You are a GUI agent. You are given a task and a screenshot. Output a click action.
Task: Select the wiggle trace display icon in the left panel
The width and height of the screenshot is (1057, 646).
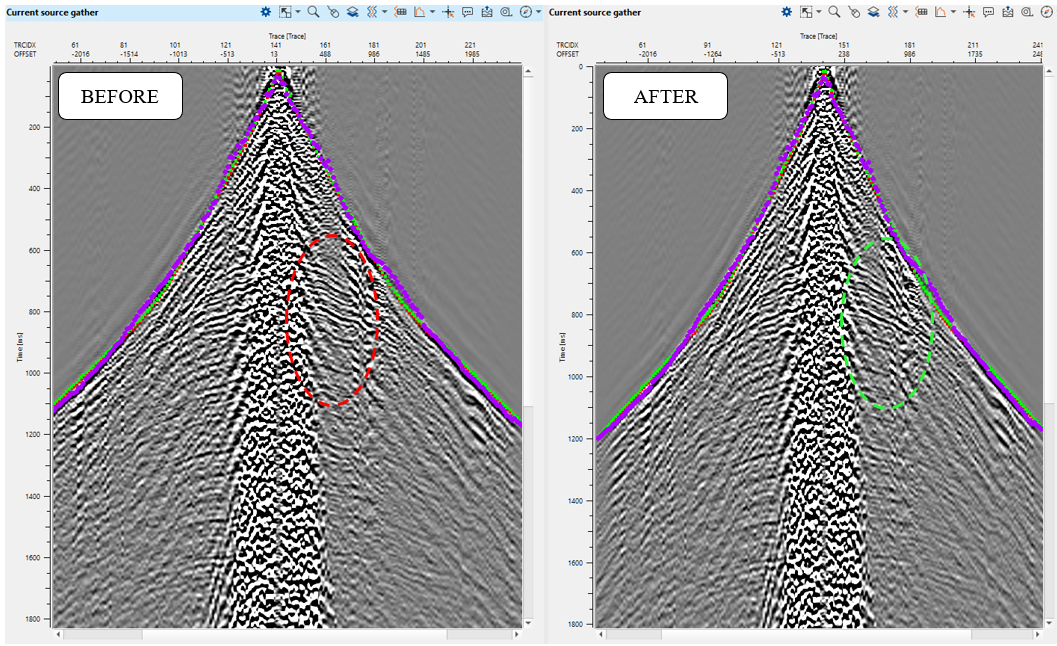[371, 12]
